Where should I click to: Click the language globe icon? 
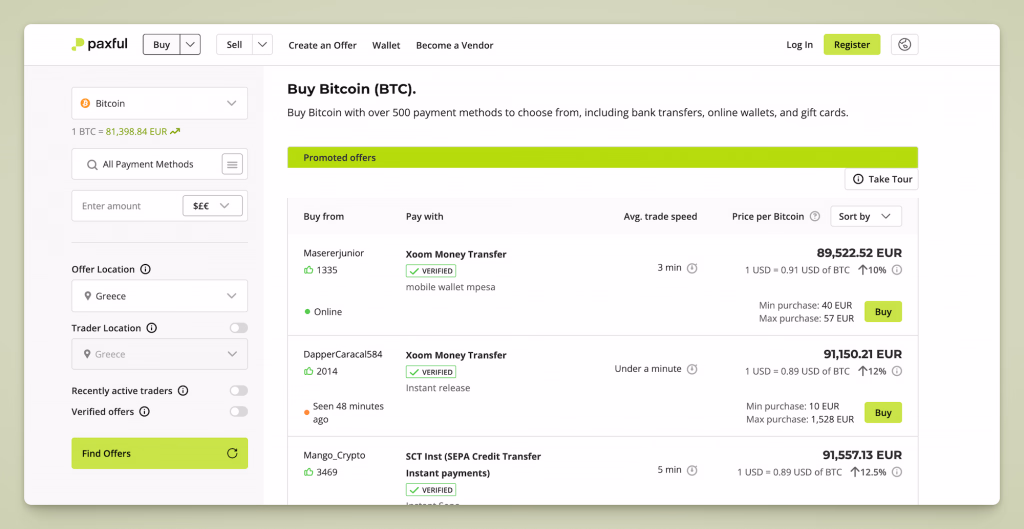coord(904,45)
